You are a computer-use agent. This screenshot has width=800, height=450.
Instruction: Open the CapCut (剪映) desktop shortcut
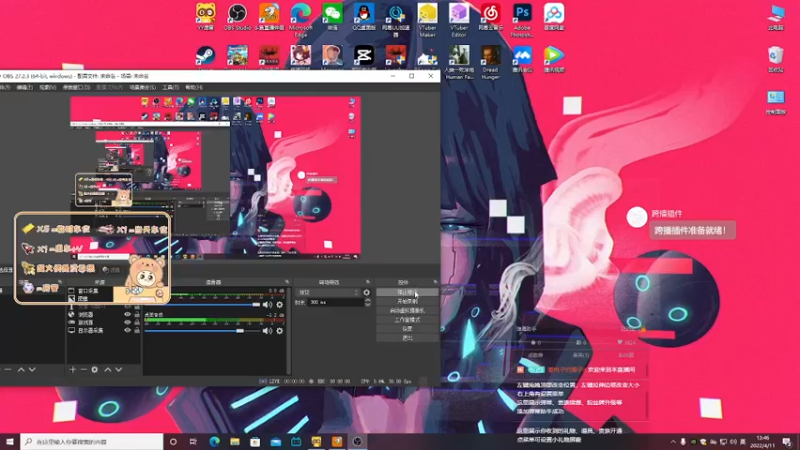click(364, 56)
